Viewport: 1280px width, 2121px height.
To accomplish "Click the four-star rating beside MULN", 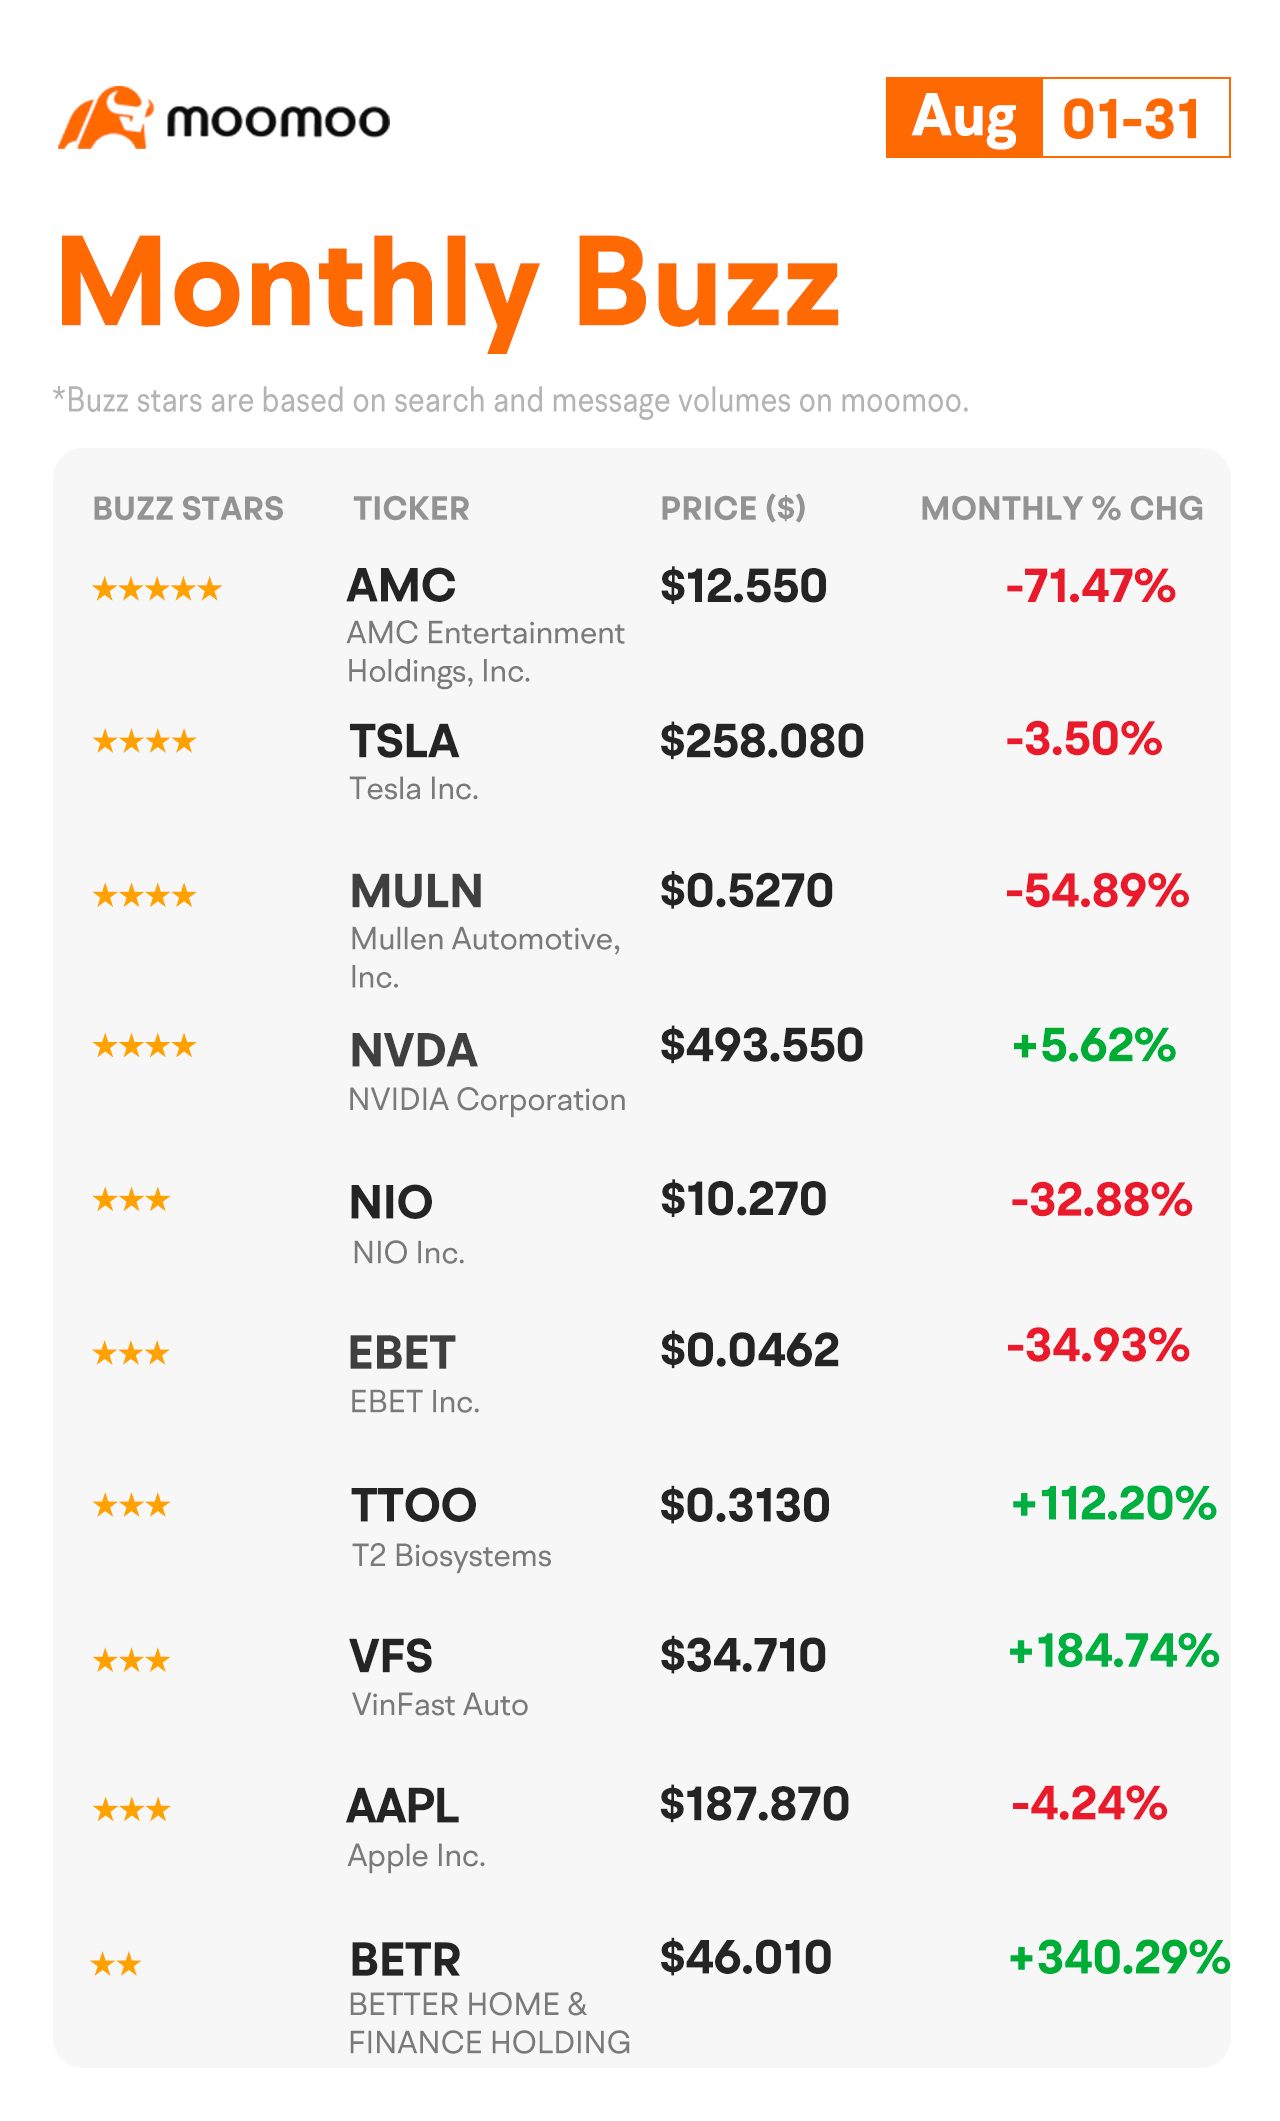I will (144, 895).
